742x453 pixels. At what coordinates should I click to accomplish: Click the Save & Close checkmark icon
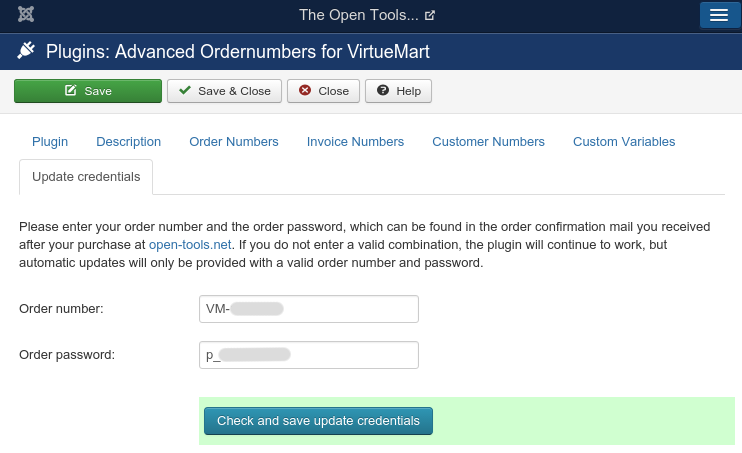[x=184, y=91]
